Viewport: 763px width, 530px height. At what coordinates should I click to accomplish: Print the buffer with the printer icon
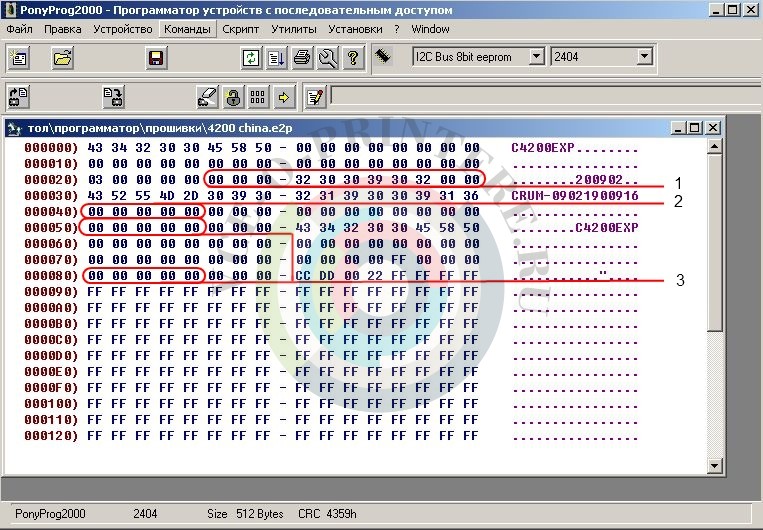(x=302, y=58)
